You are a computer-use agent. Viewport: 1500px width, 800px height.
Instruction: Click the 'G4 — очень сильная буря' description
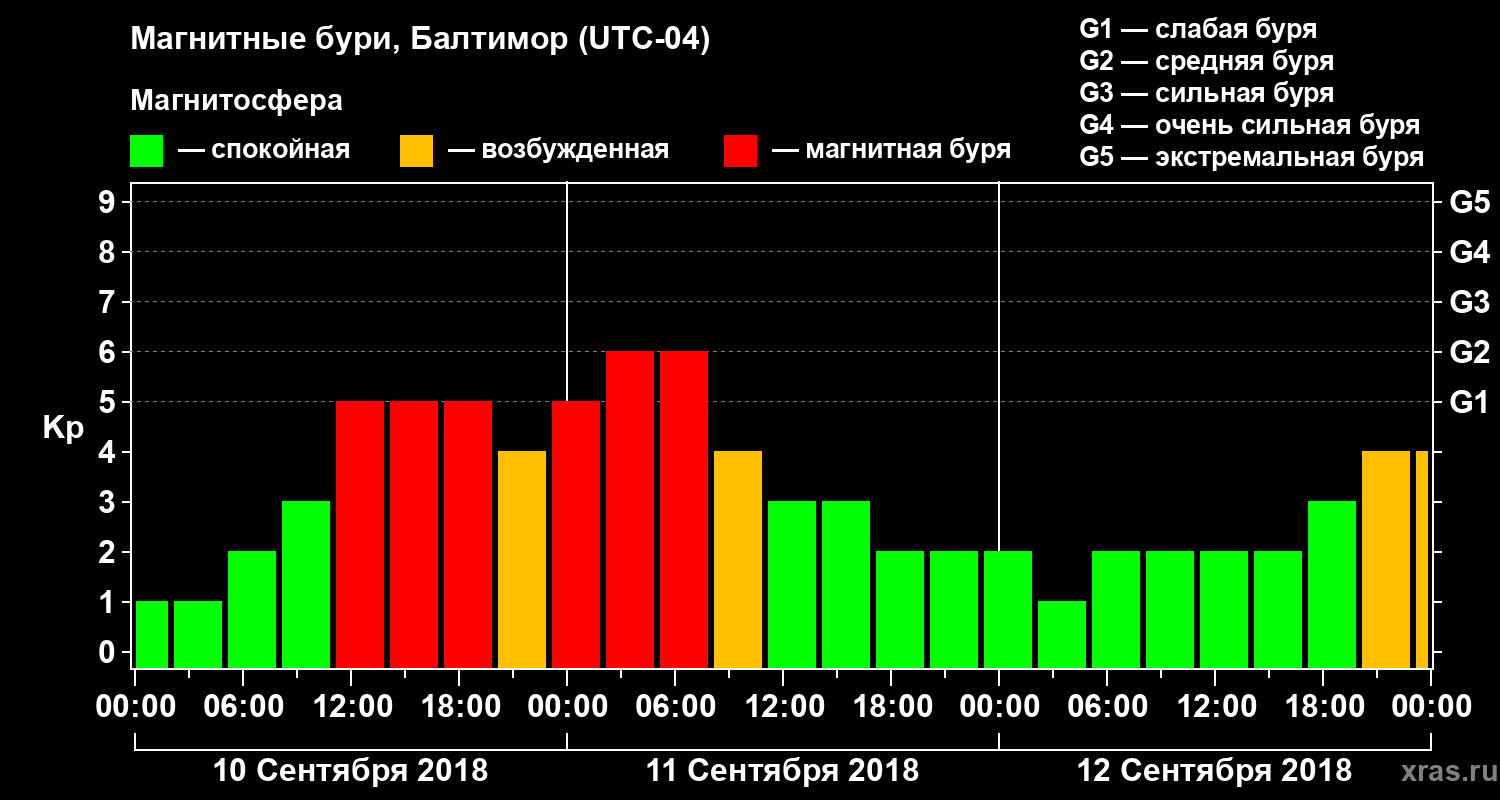pos(1249,125)
